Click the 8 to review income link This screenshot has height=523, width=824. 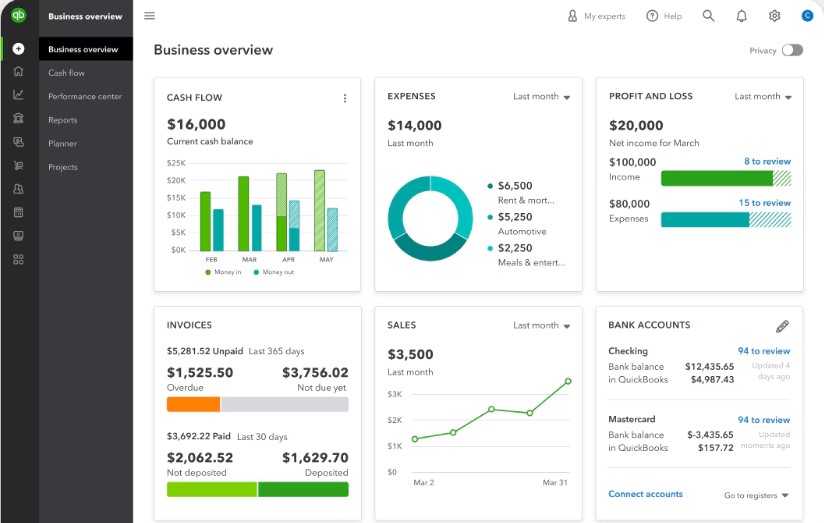click(x=767, y=161)
